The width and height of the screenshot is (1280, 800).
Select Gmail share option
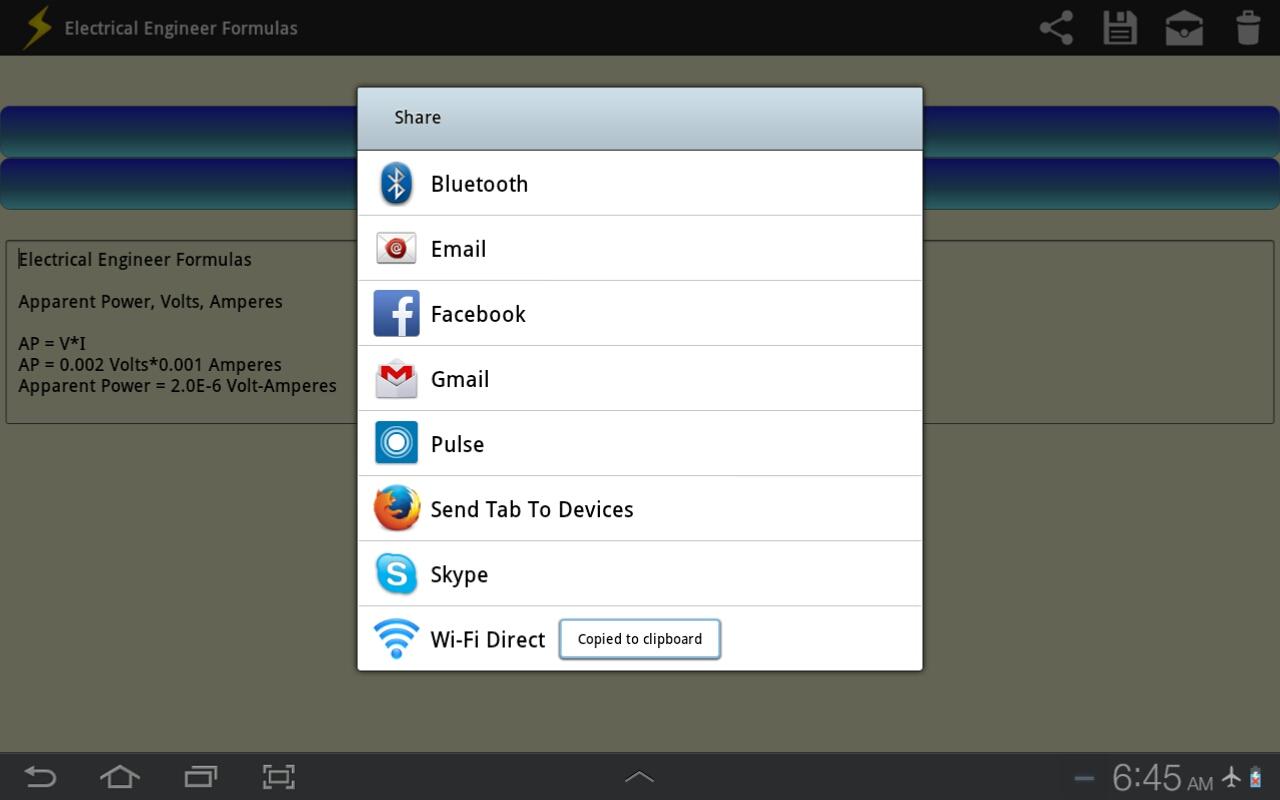tap(640, 378)
